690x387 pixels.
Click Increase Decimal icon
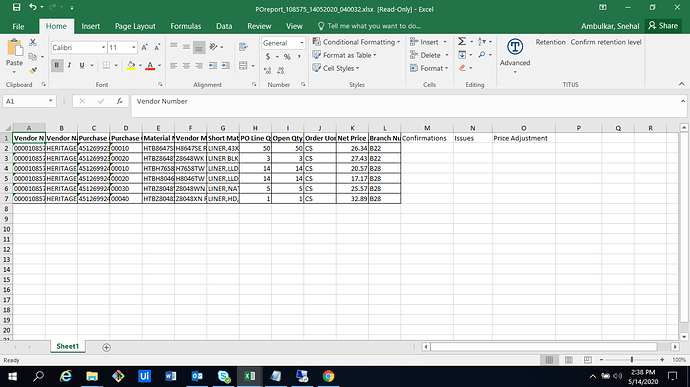pyautogui.click(x=268, y=70)
